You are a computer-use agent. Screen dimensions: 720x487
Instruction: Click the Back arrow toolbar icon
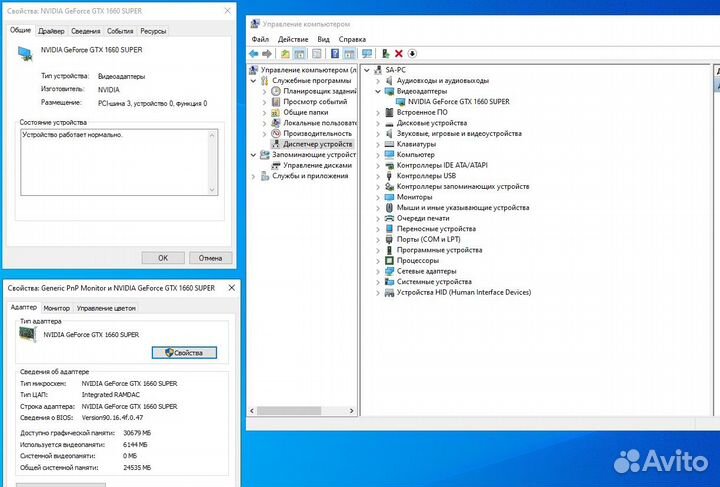coord(254,53)
